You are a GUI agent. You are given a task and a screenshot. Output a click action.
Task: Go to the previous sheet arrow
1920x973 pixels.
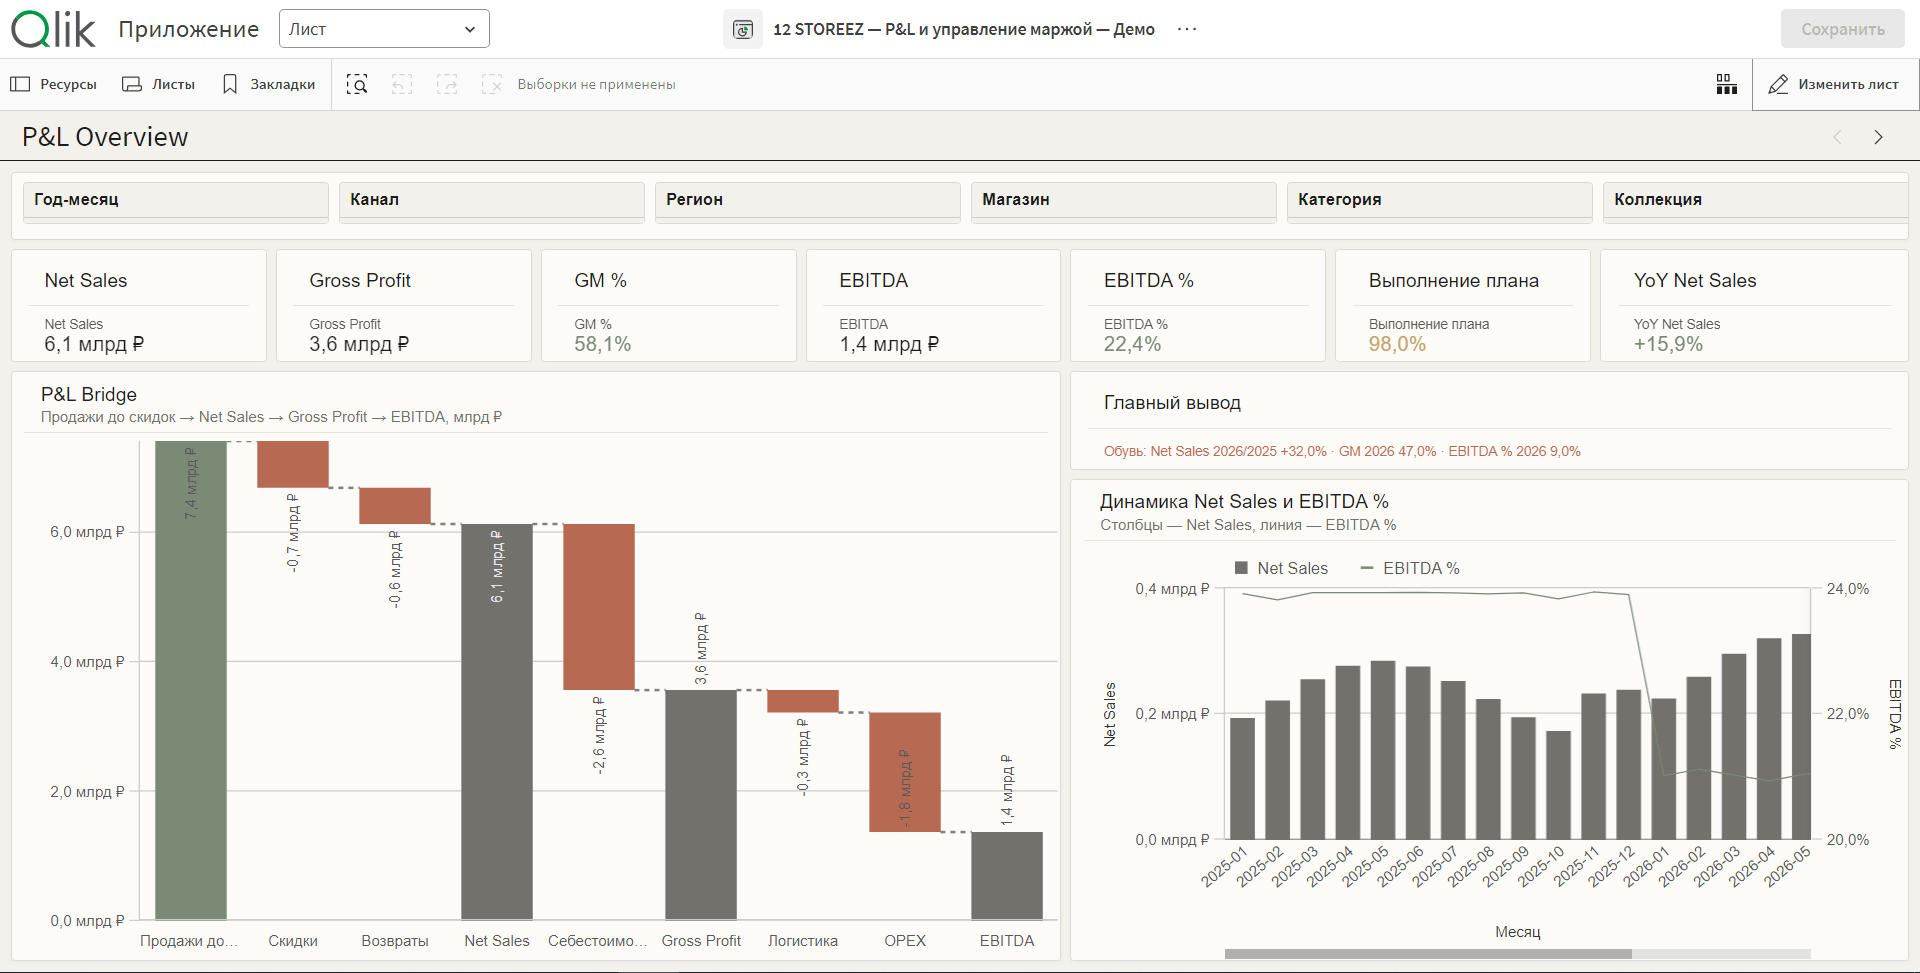click(x=1837, y=137)
